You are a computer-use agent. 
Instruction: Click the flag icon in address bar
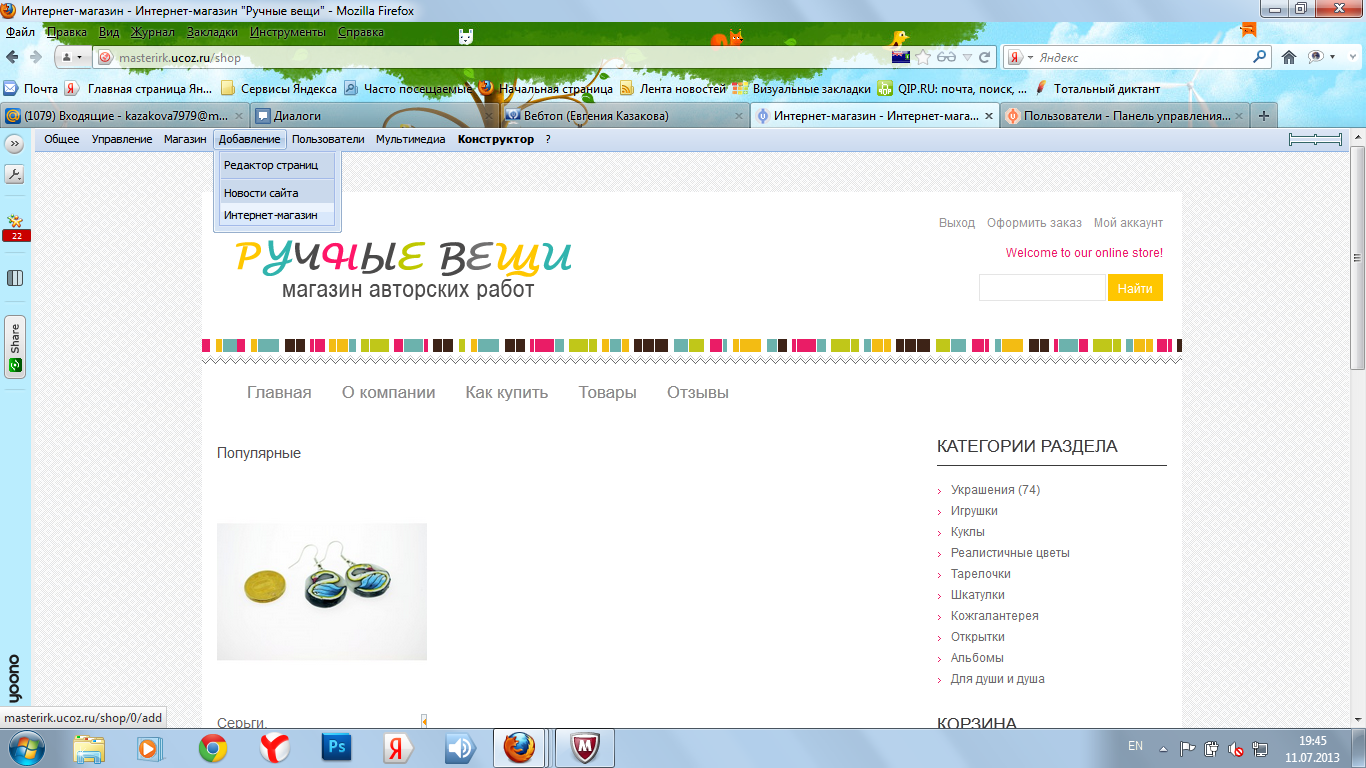900,57
